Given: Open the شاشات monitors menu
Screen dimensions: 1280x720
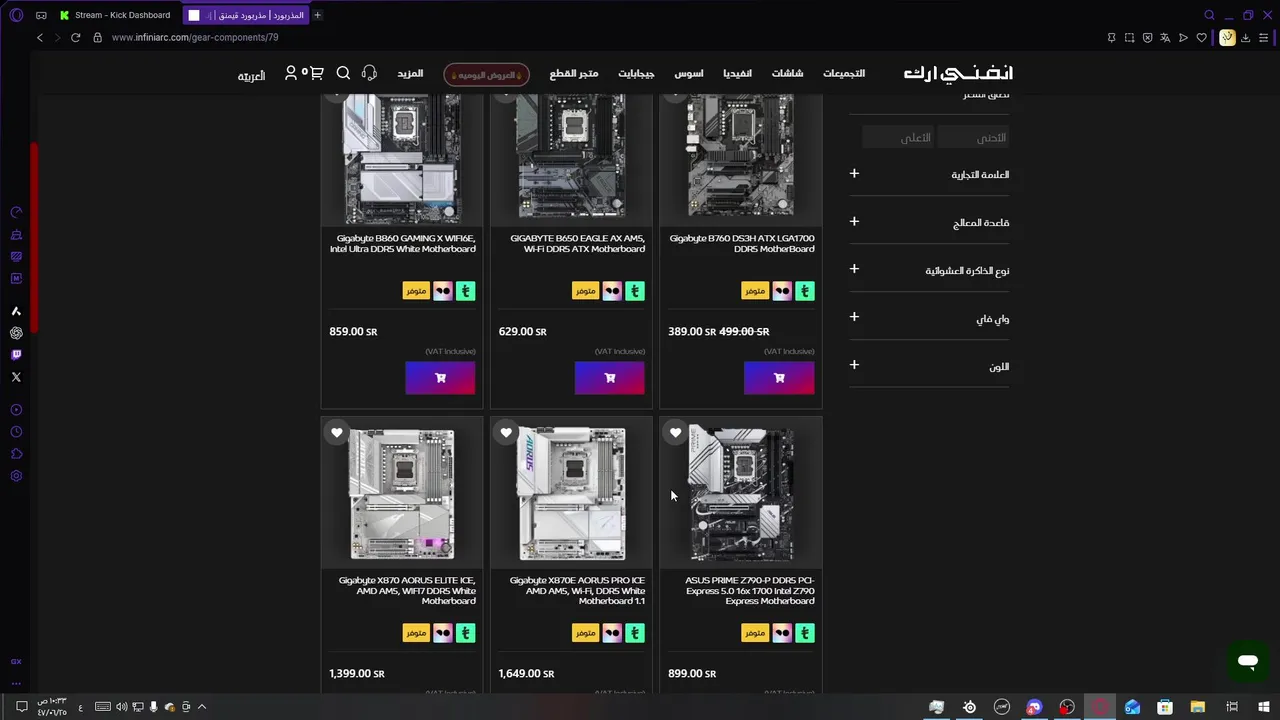Looking at the screenshot, I should click(787, 73).
